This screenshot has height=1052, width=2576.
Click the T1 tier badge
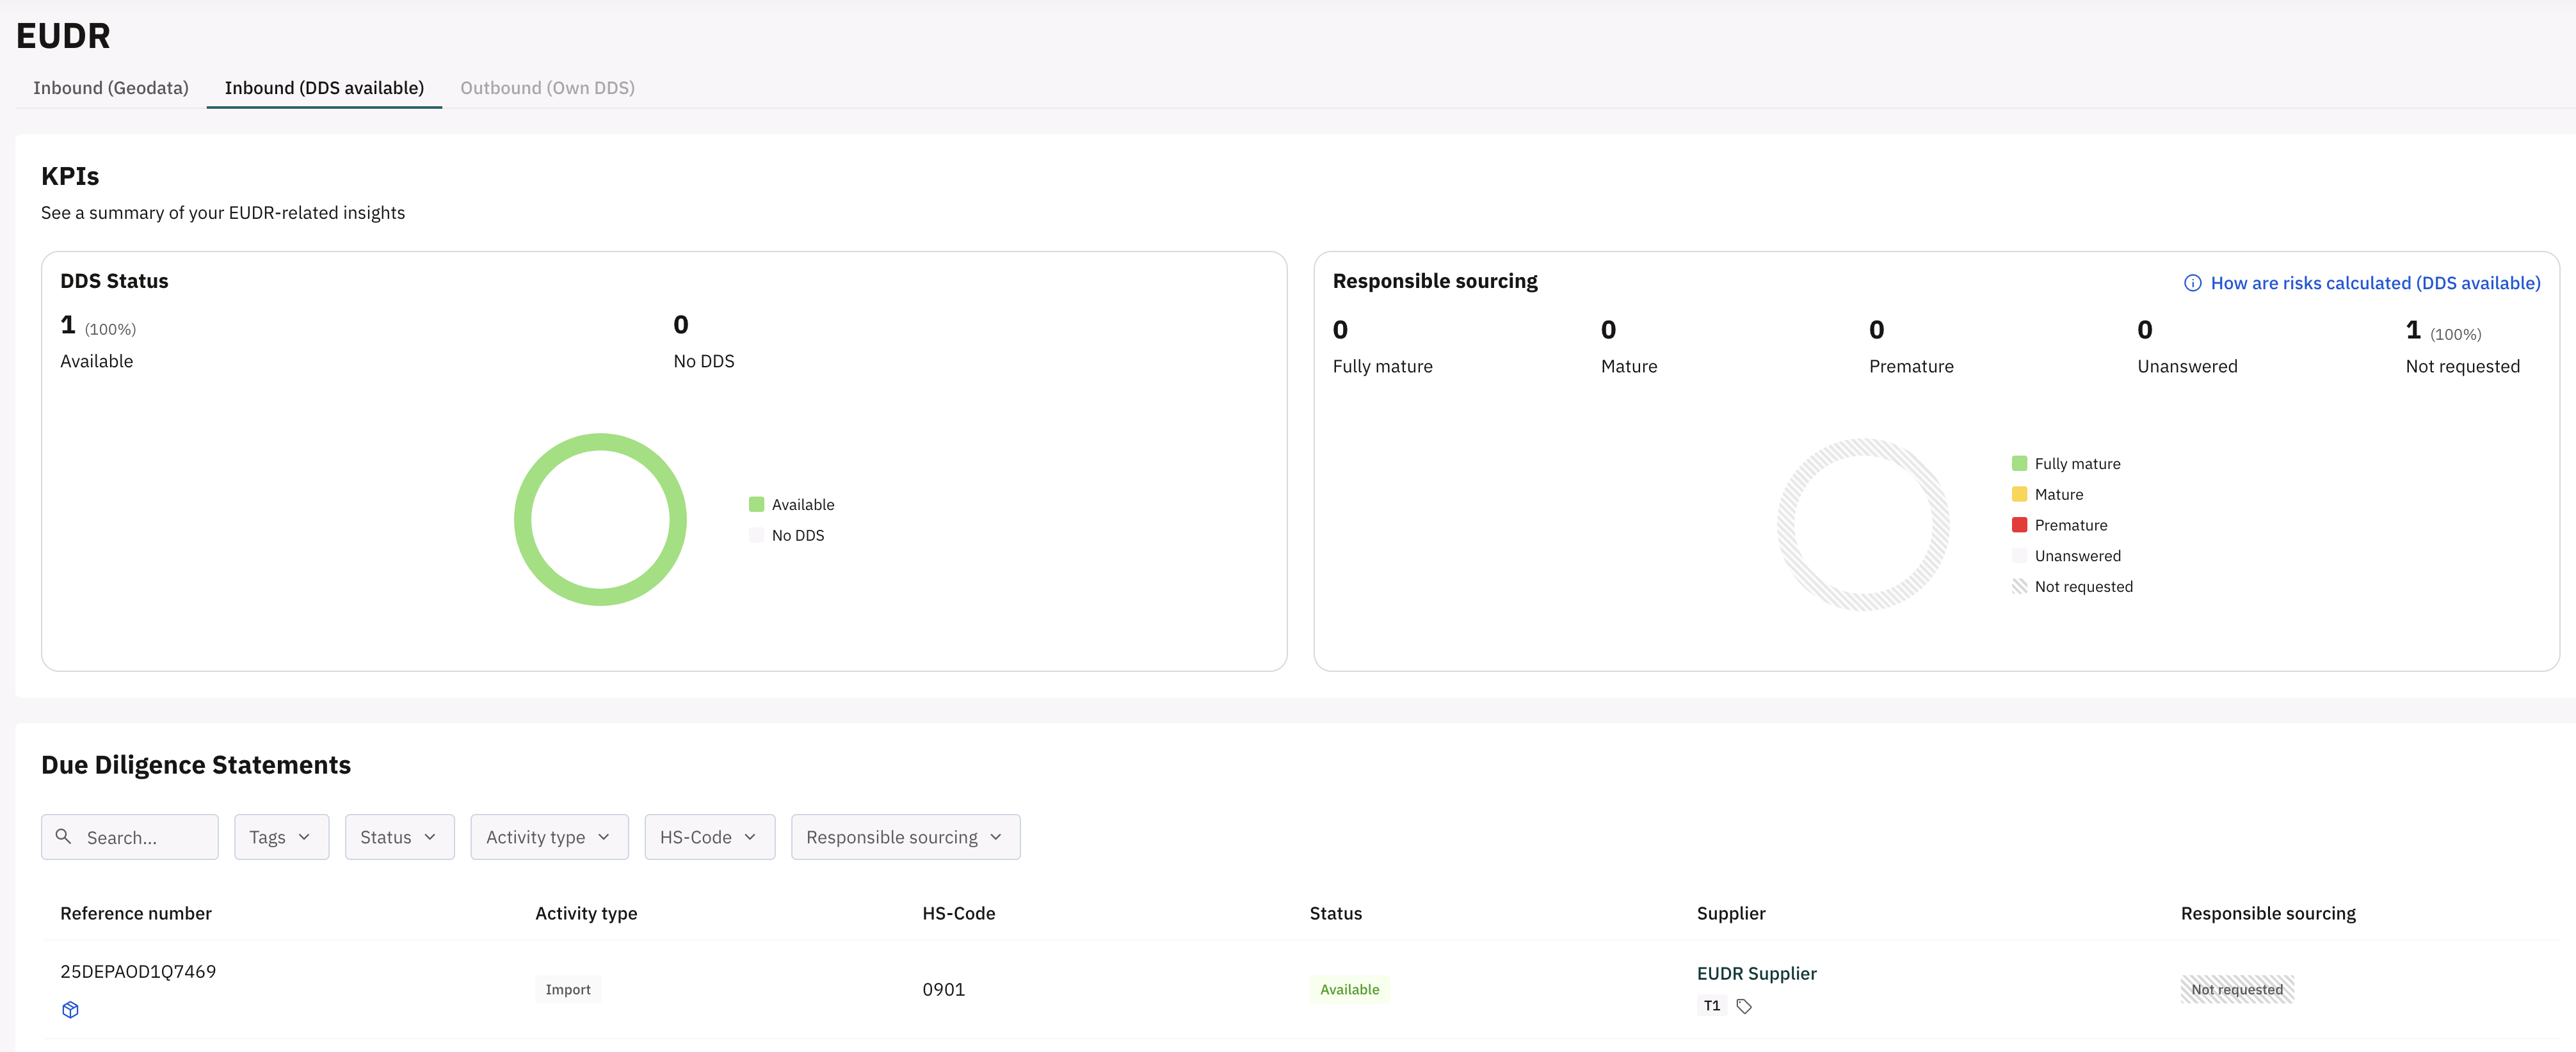tap(1711, 1006)
